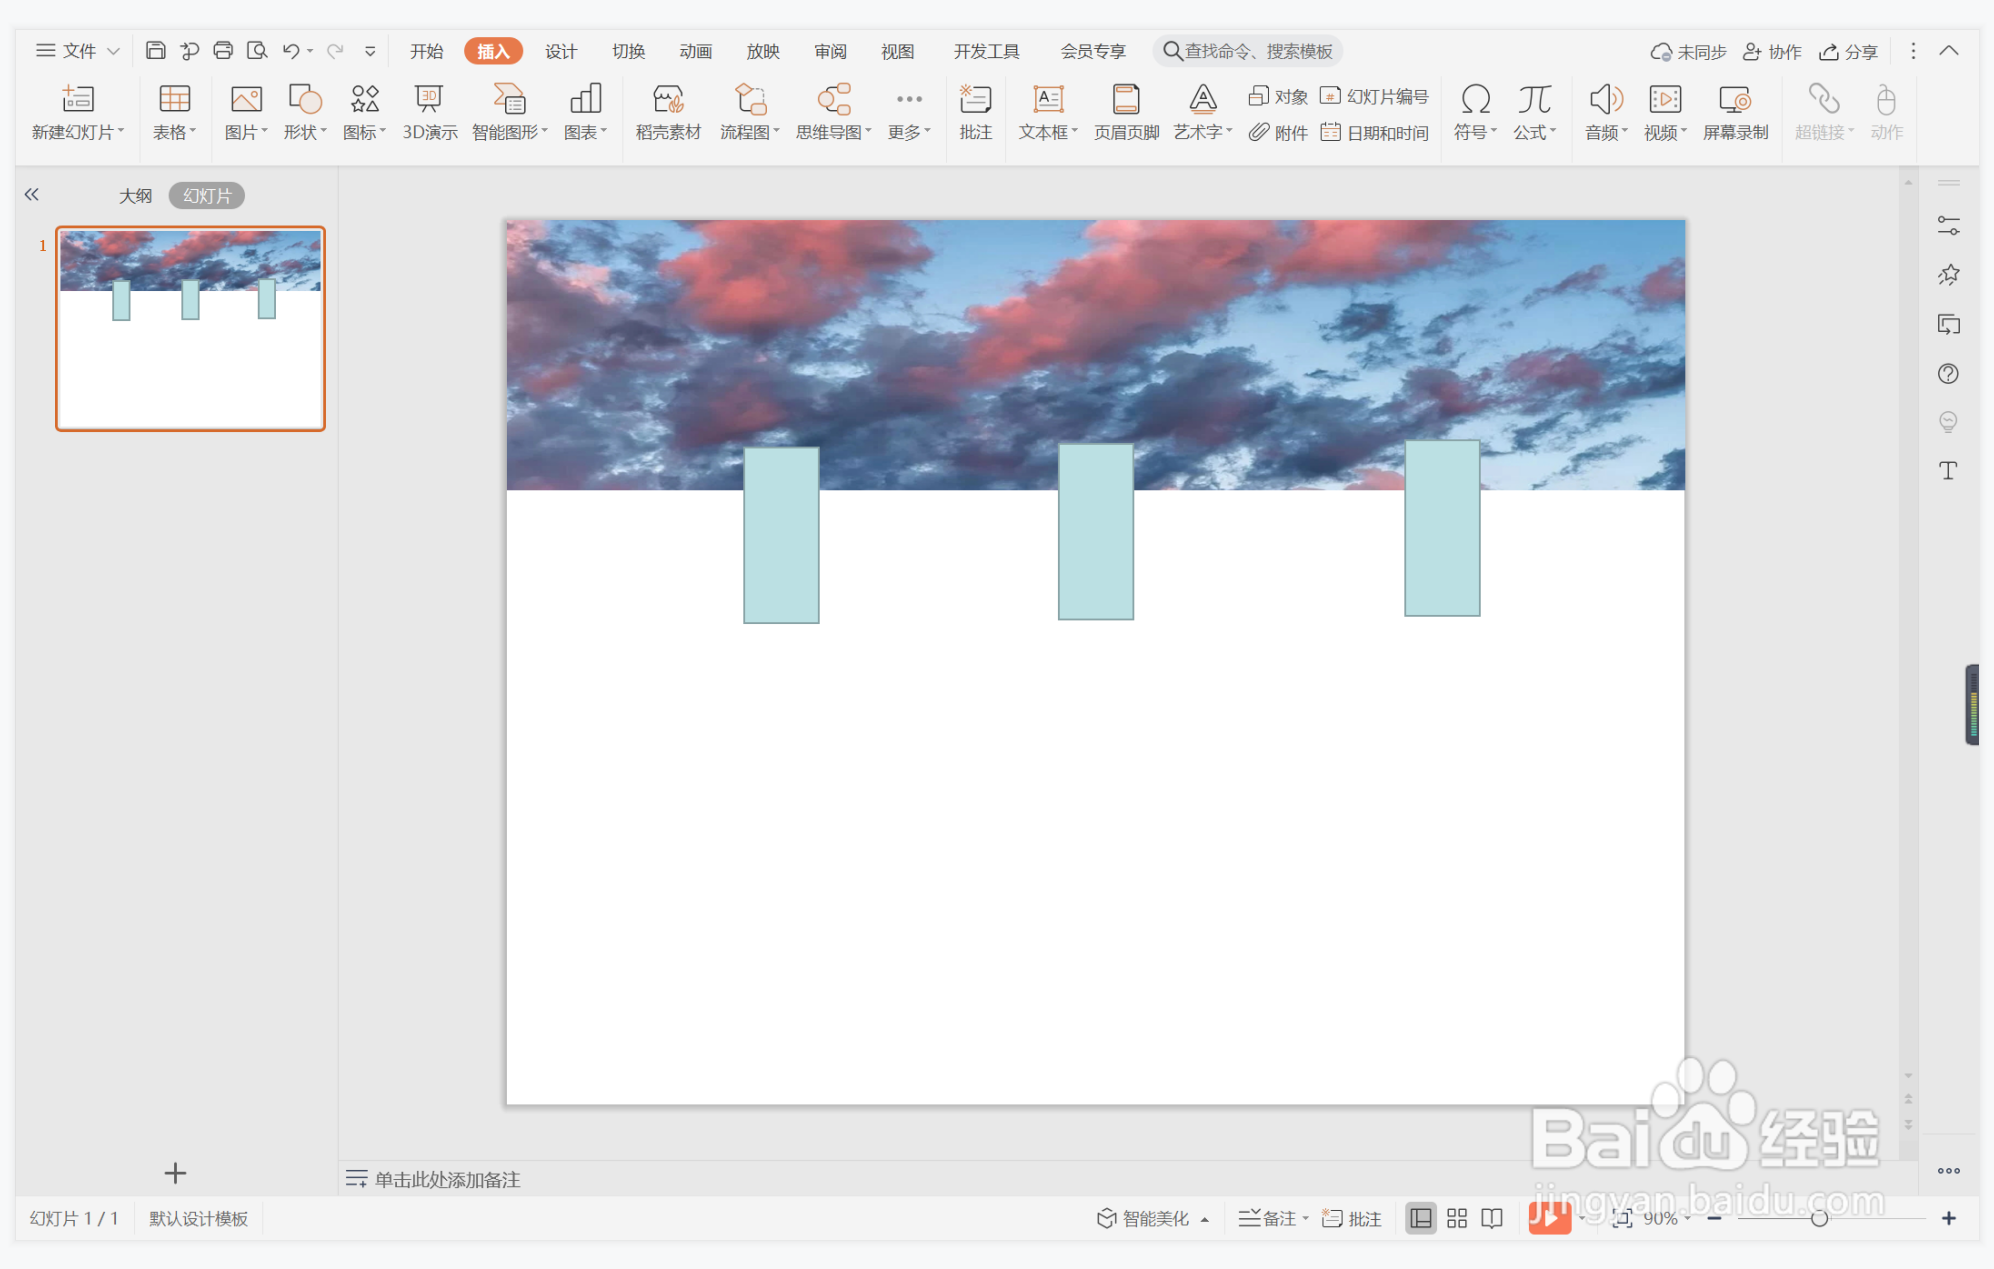The width and height of the screenshot is (1994, 1269).
Task: Click the zoom slider handle
Action: (x=1819, y=1218)
